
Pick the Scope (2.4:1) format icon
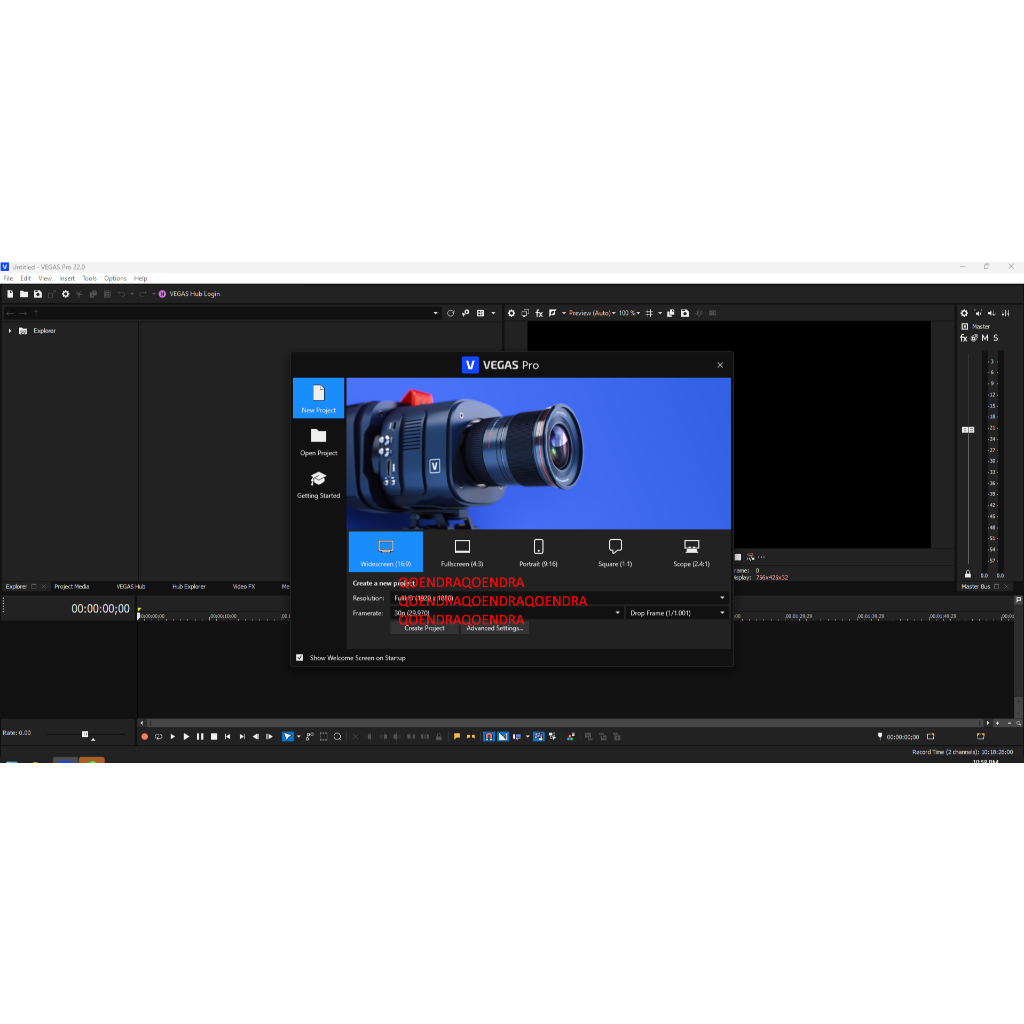[691, 547]
